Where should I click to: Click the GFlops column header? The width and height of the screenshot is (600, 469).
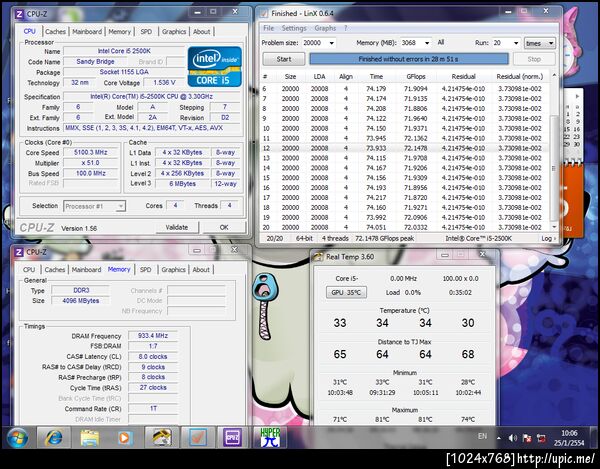pyautogui.click(x=416, y=77)
